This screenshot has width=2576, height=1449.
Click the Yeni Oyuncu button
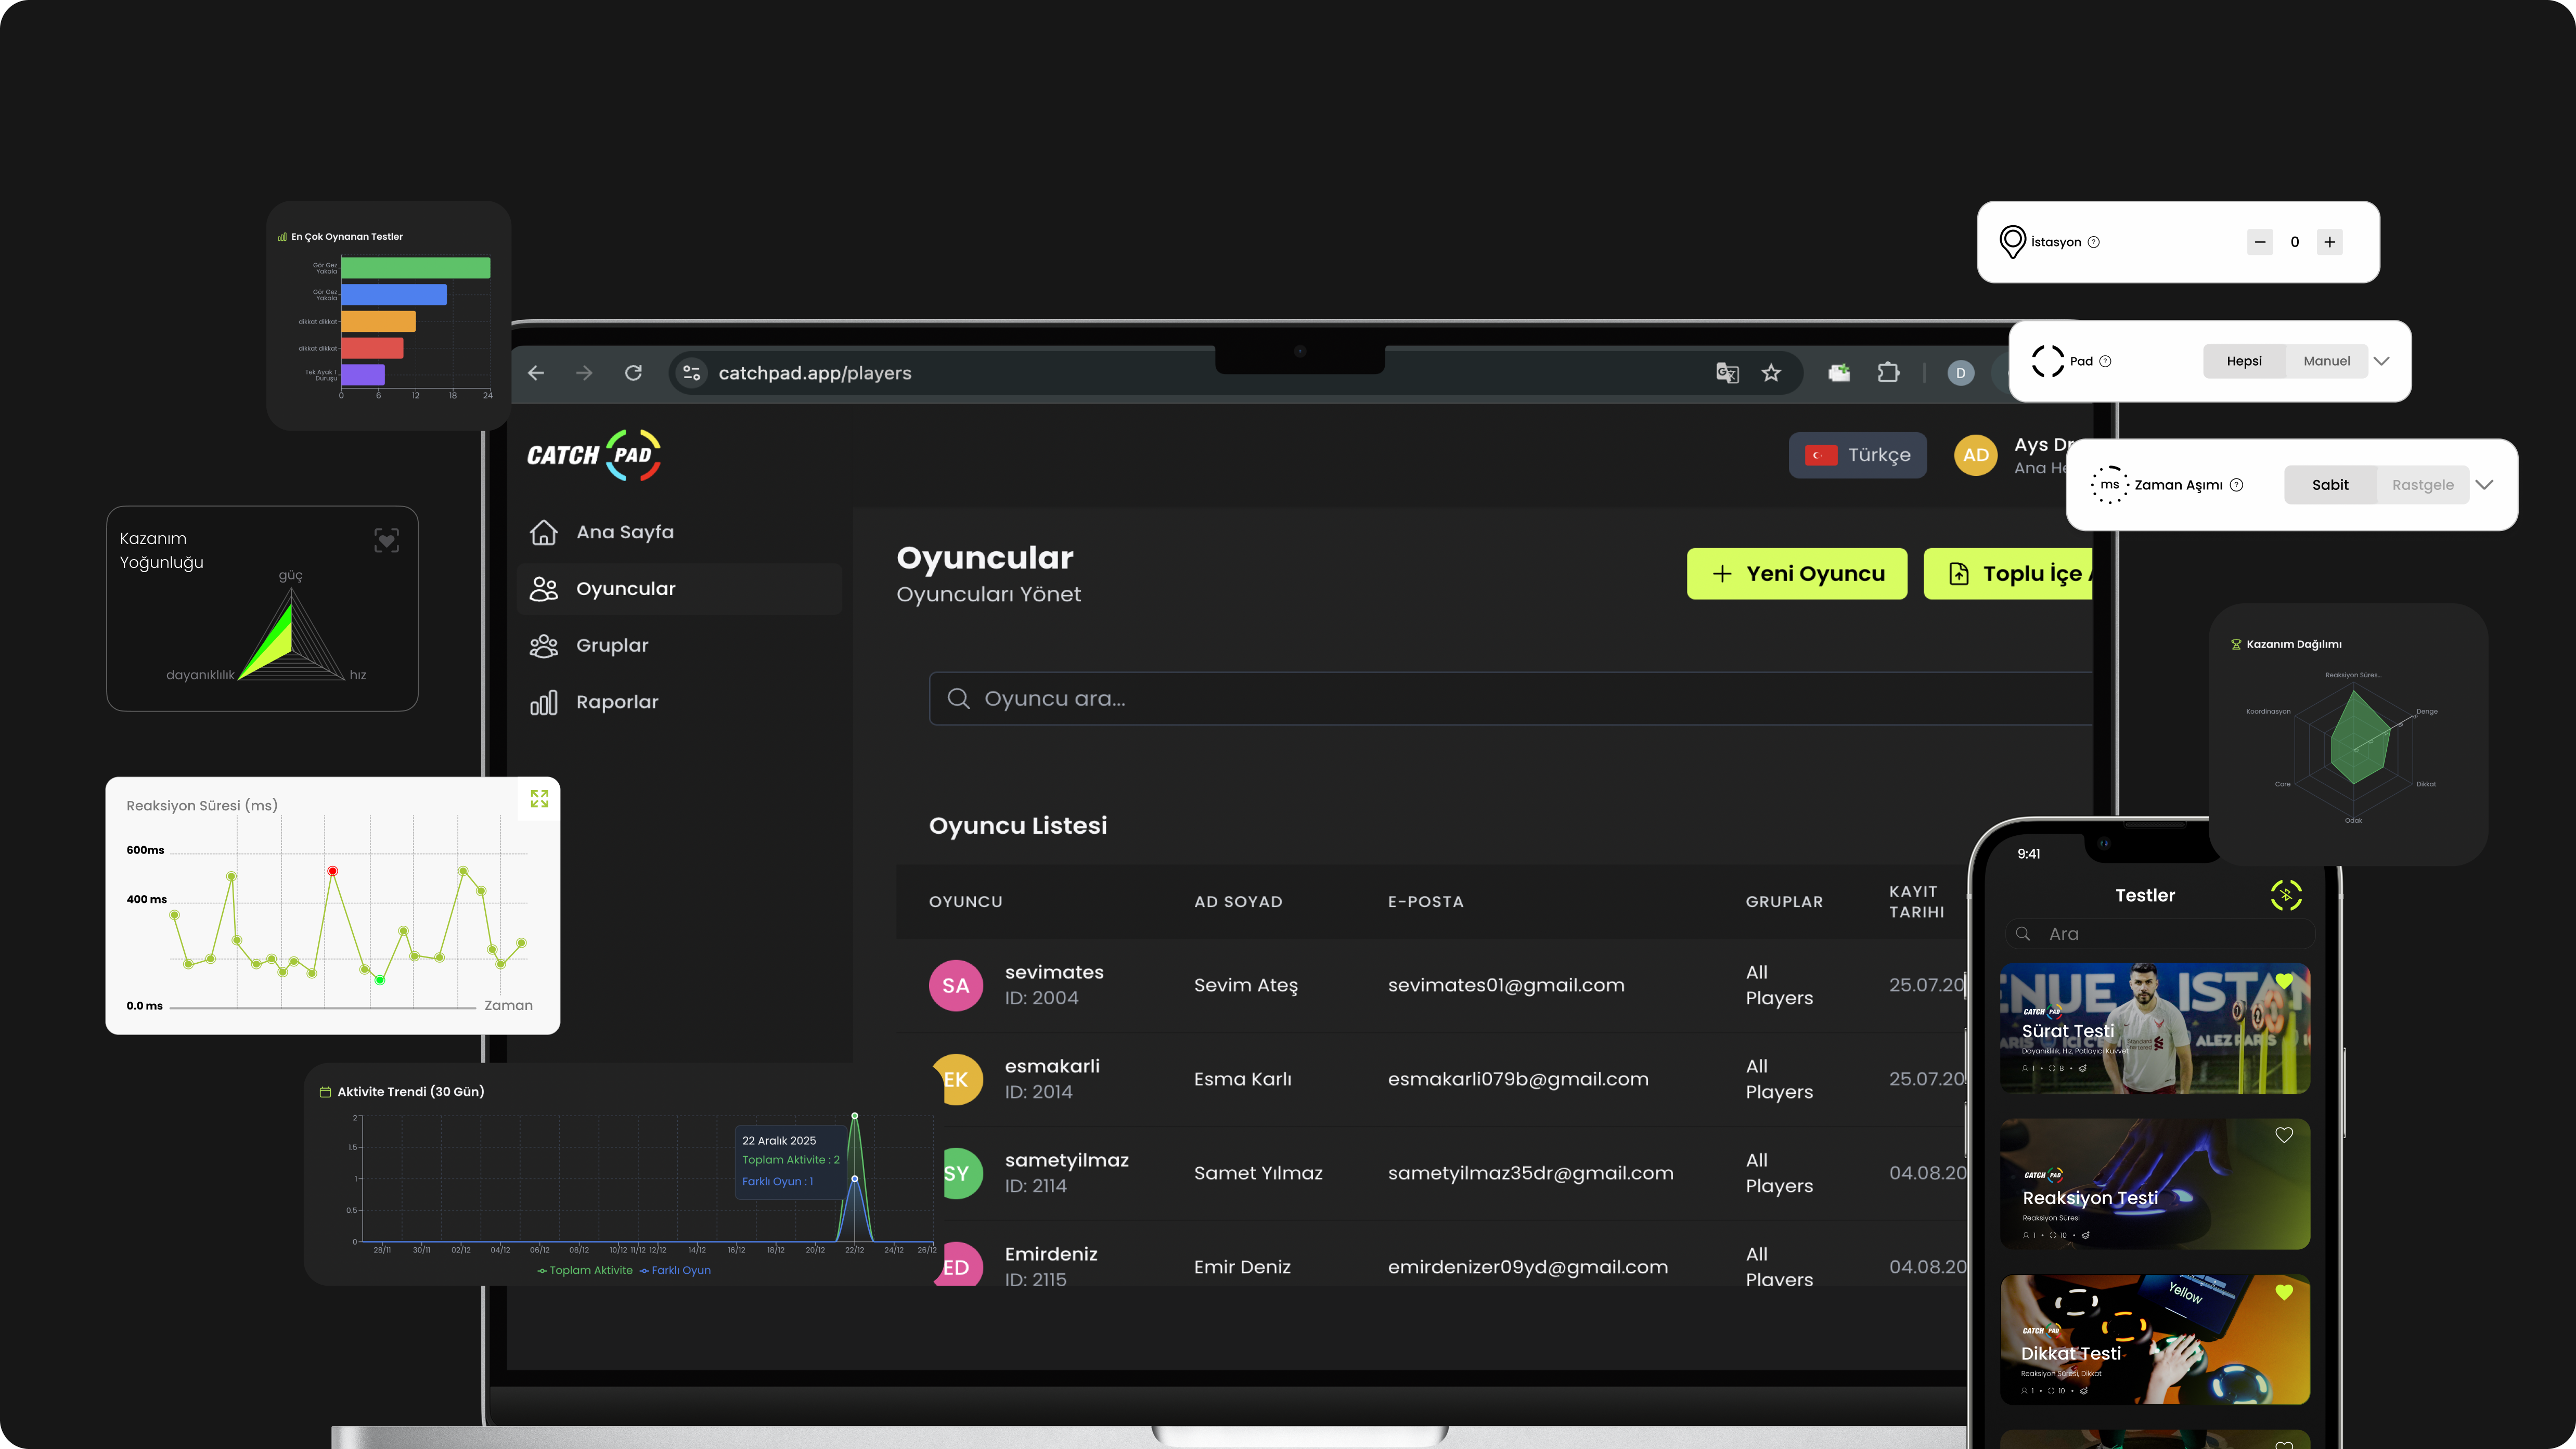click(x=1797, y=574)
